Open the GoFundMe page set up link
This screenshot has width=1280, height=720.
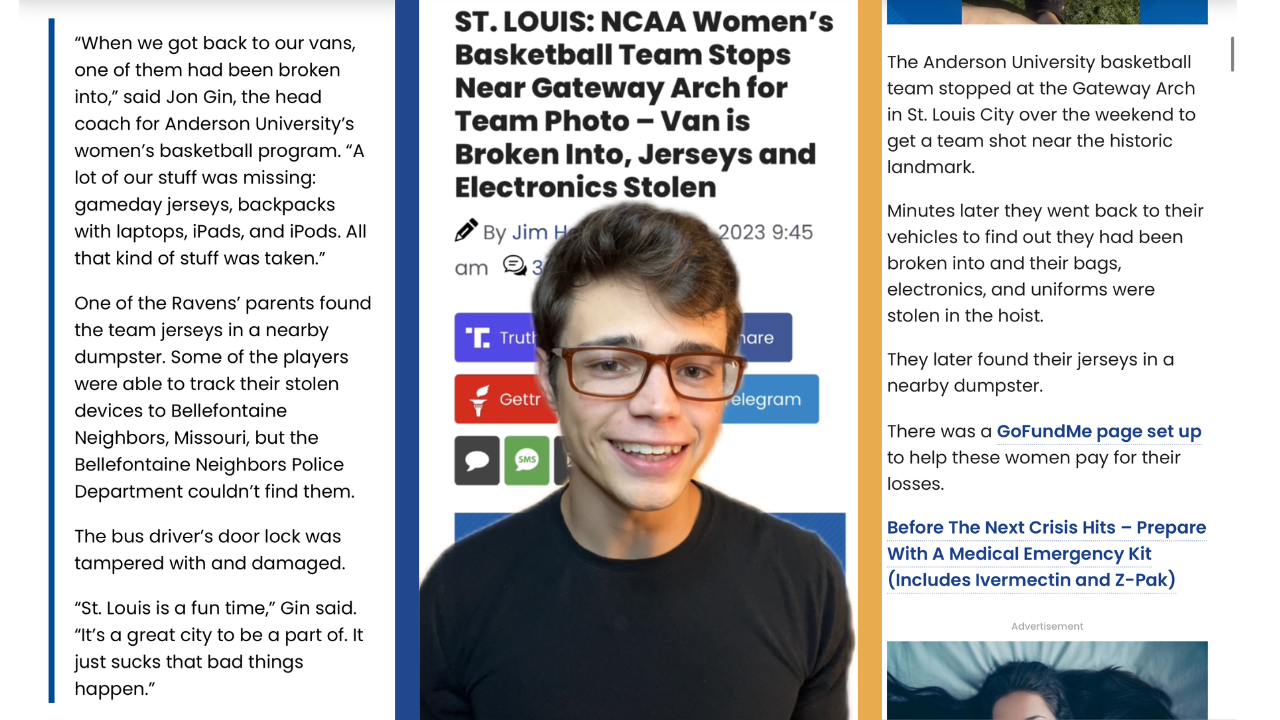1098,431
